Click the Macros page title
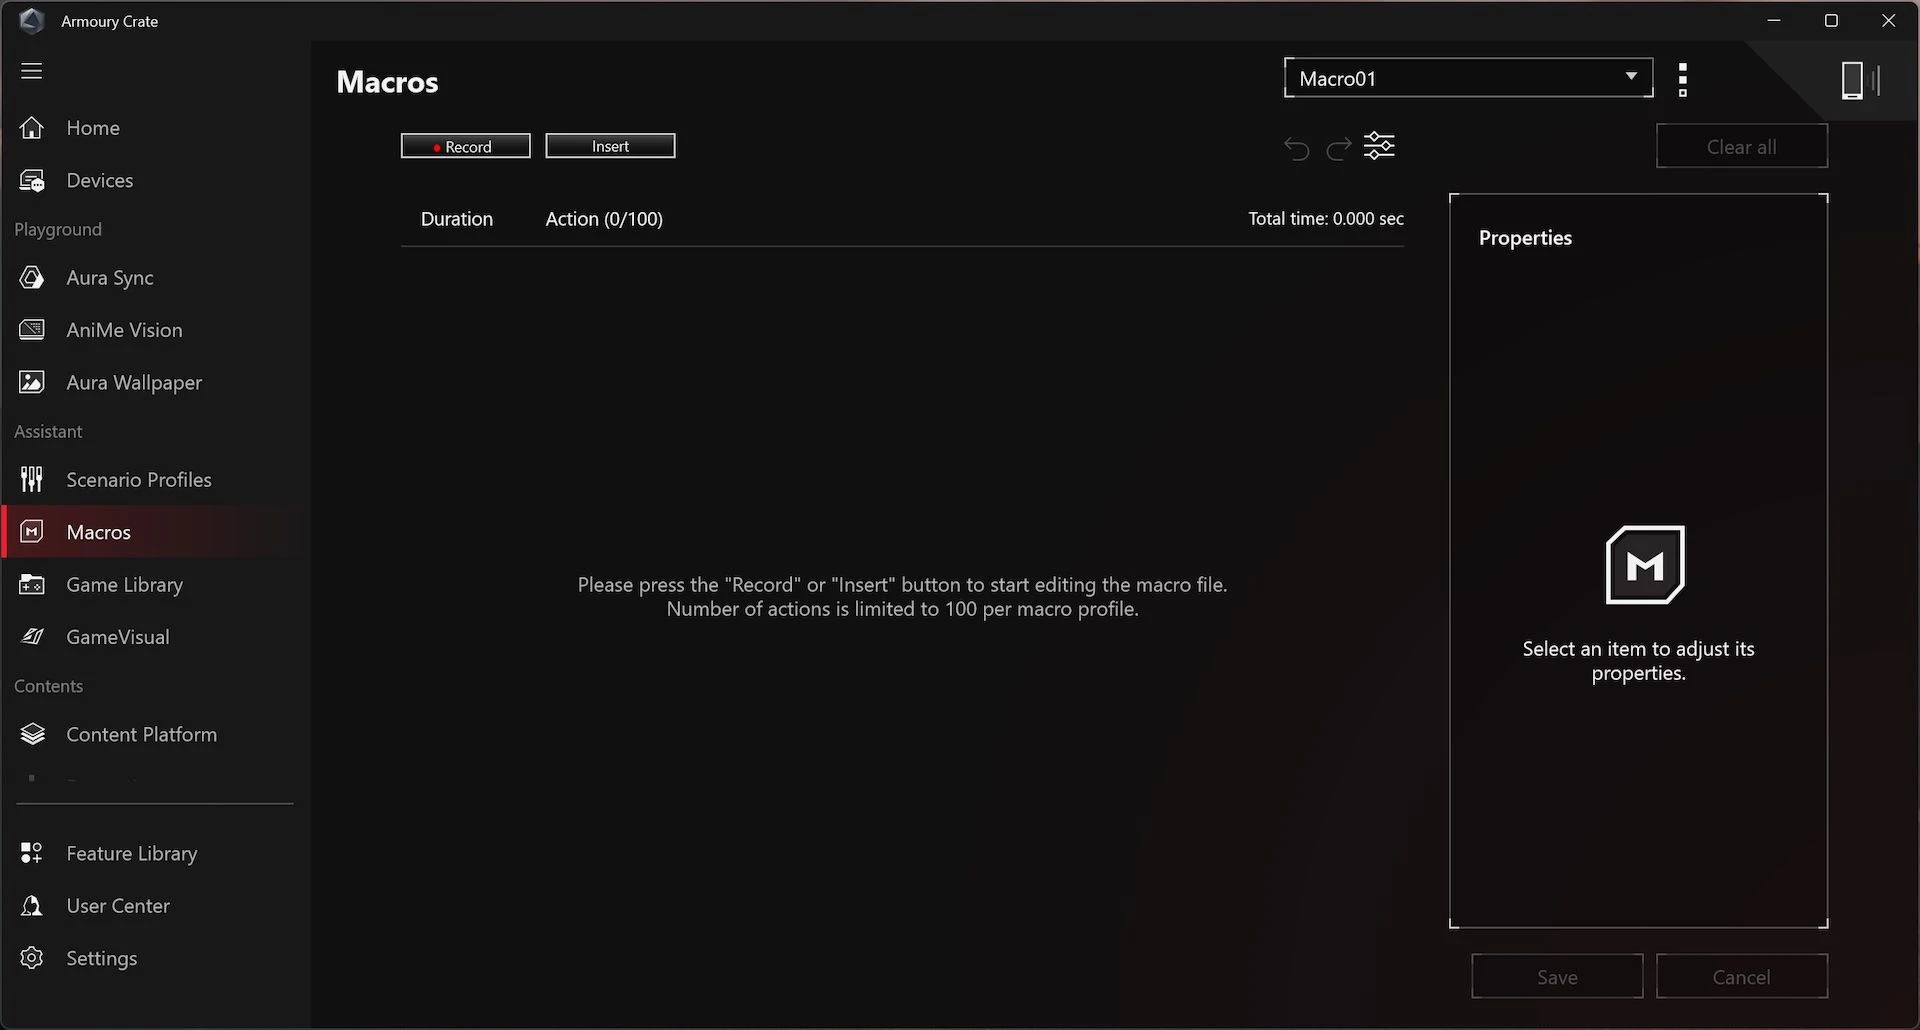This screenshot has height=1030, width=1920. [387, 82]
